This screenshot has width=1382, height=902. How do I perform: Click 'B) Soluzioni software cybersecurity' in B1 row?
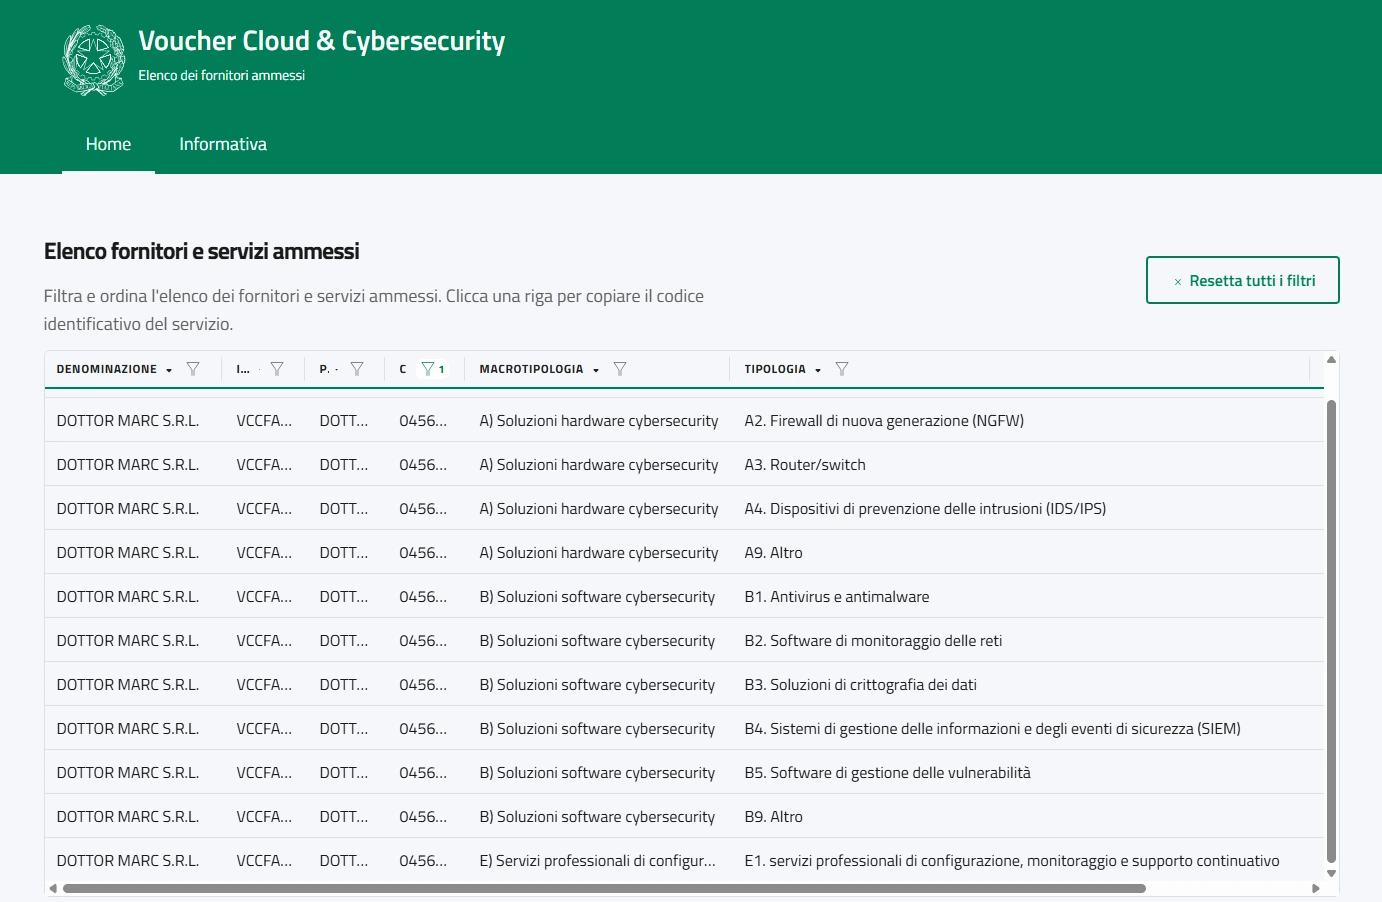coord(597,597)
